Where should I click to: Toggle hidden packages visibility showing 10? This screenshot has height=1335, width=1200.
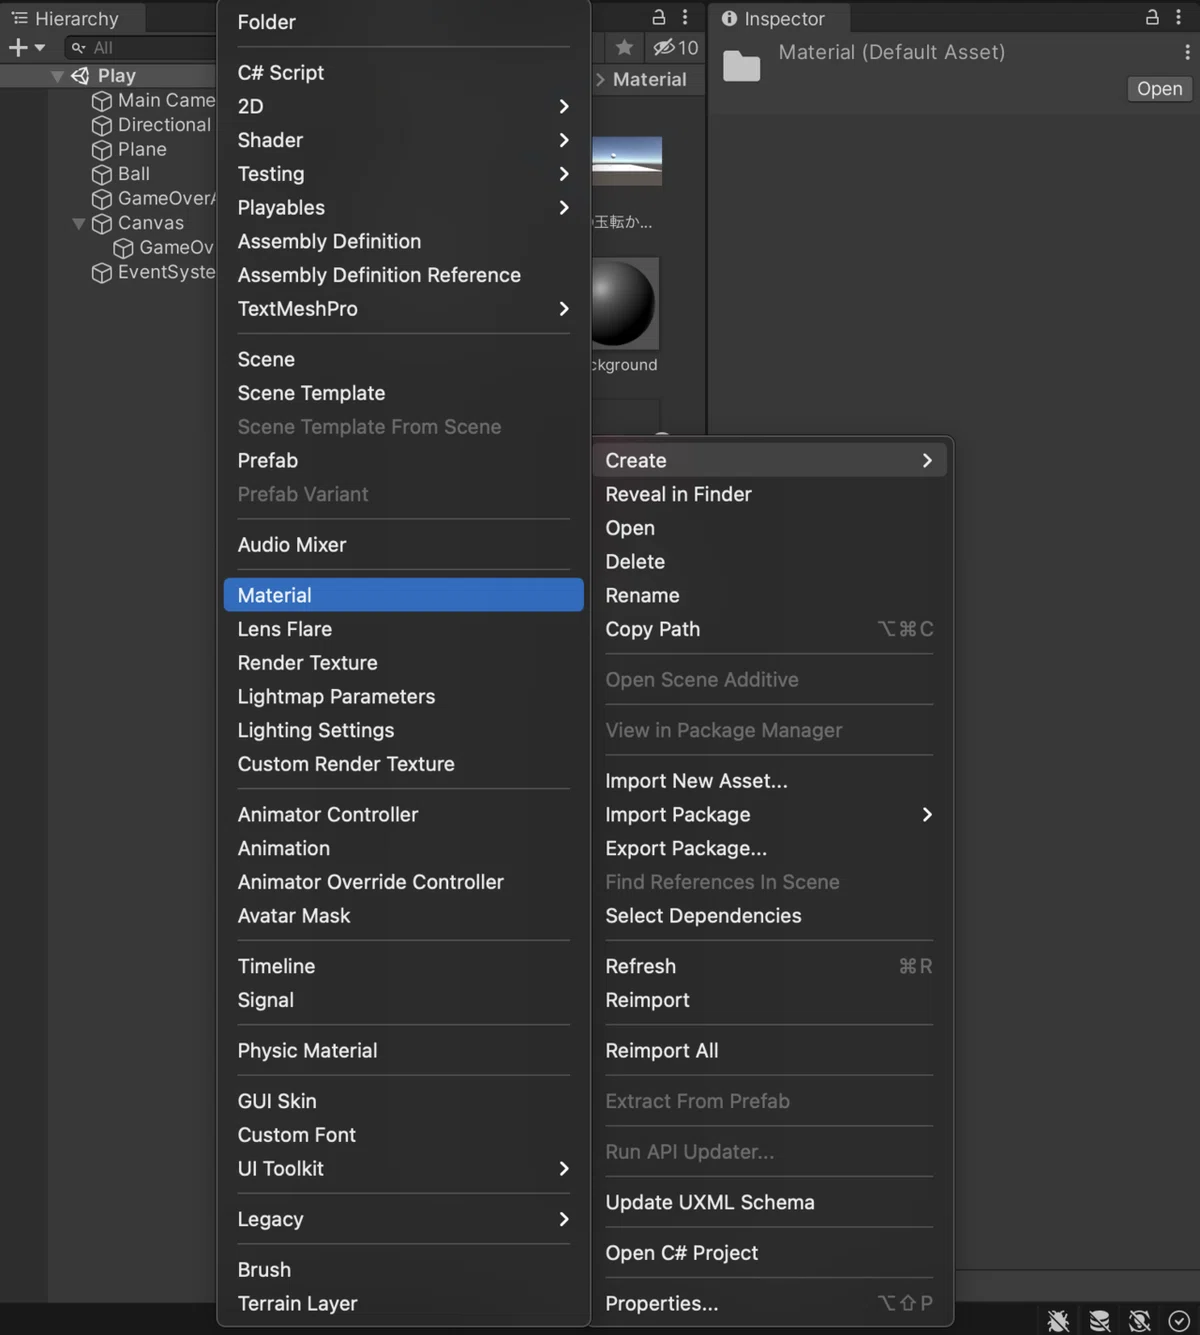[x=676, y=47]
